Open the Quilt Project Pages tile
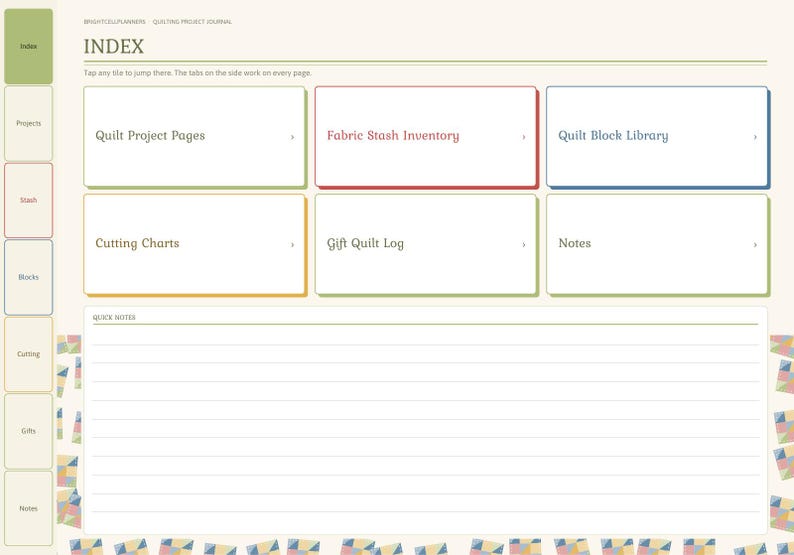Screen dimensions: 794x555 pos(194,136)
